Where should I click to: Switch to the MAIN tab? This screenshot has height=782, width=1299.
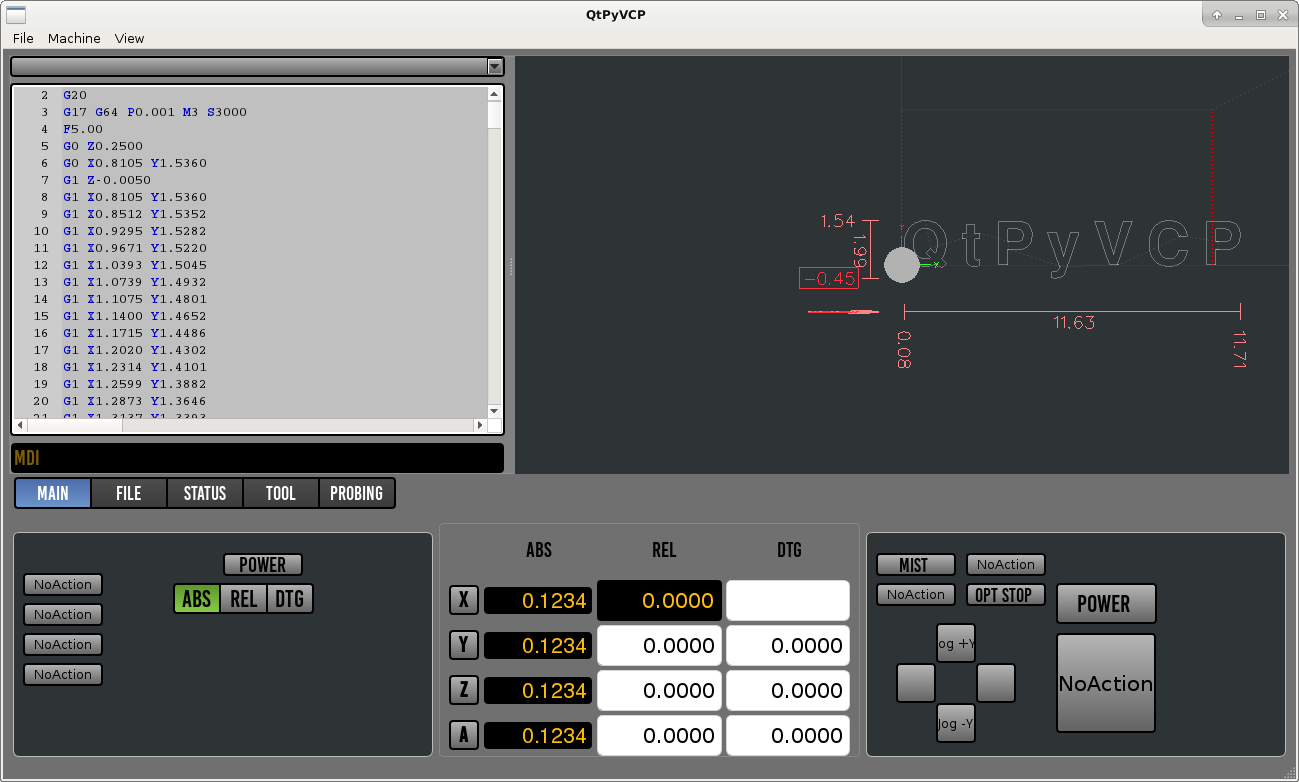coord(53,493)
